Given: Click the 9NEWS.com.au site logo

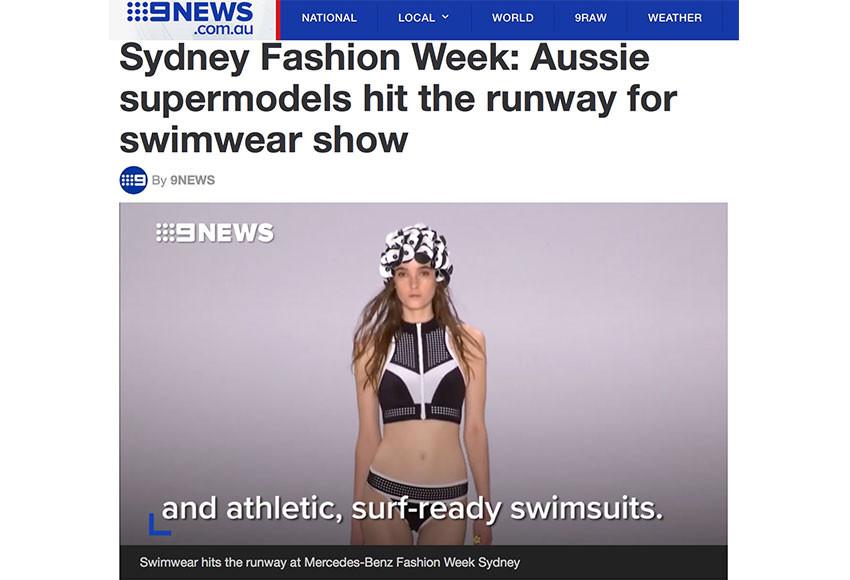Looking at the screenshot, I should [191, 18].
